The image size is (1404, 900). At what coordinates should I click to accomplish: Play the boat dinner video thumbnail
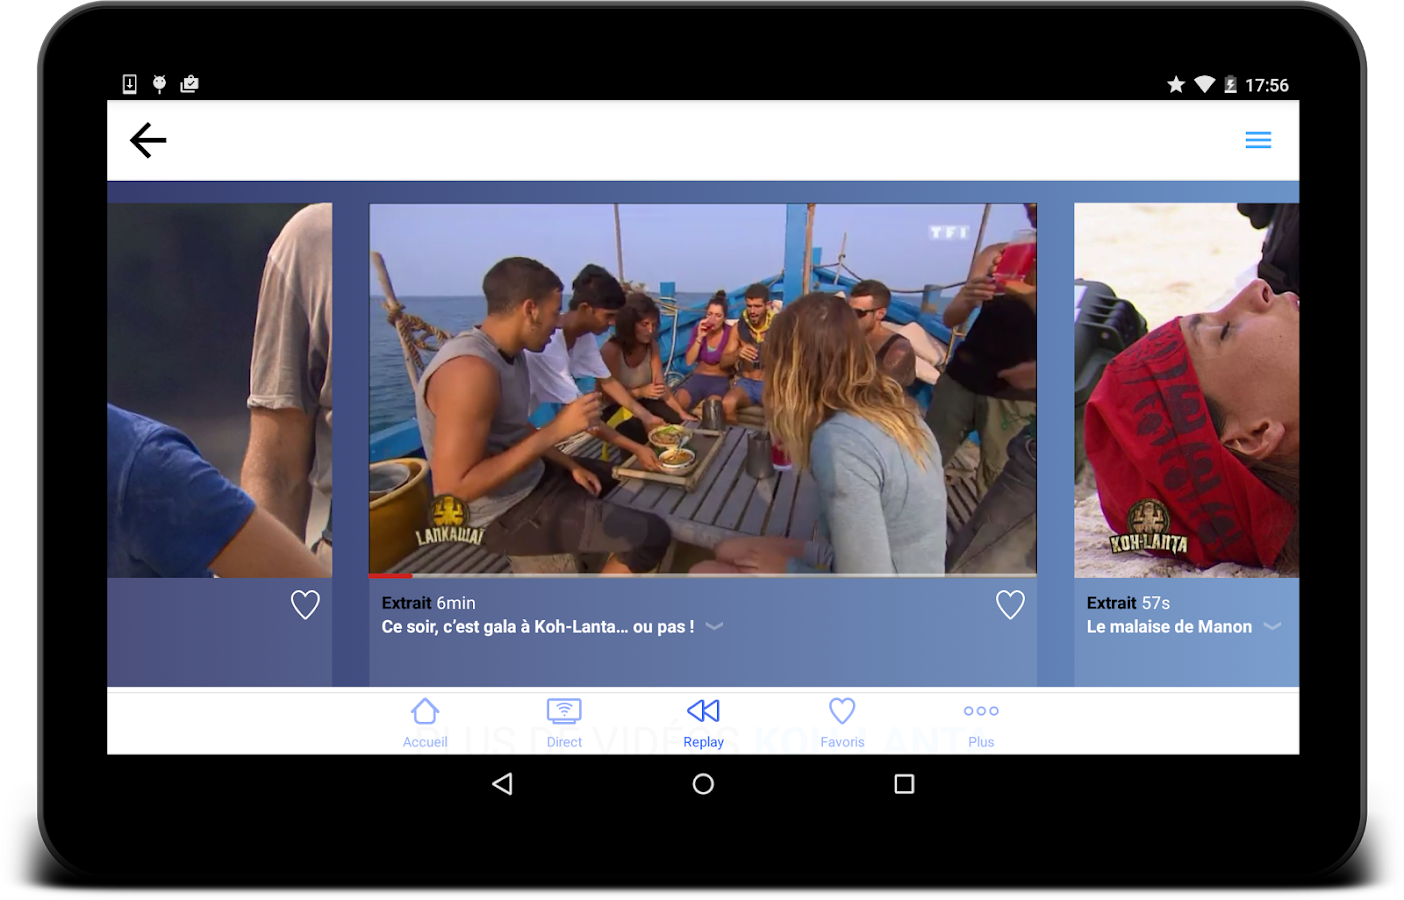click(x=703, y=388)
